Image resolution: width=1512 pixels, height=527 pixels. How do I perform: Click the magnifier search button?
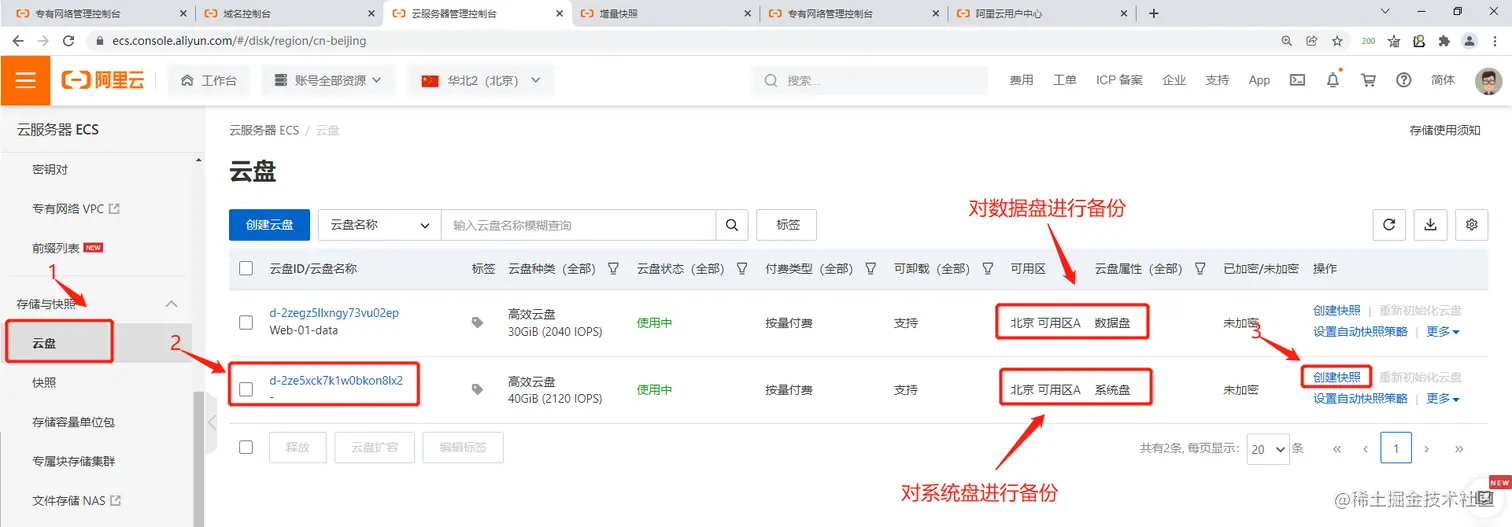[x=732, y=225]
